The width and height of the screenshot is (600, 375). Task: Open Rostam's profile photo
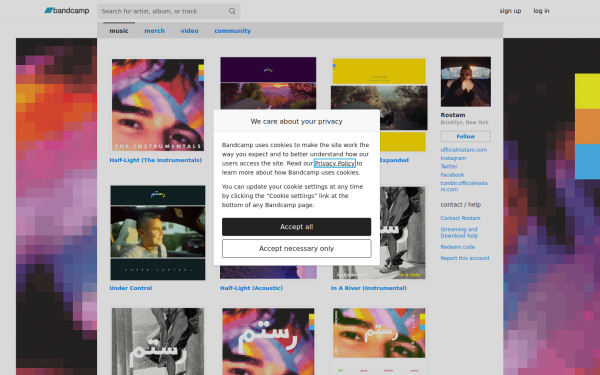tap(465, 82)
